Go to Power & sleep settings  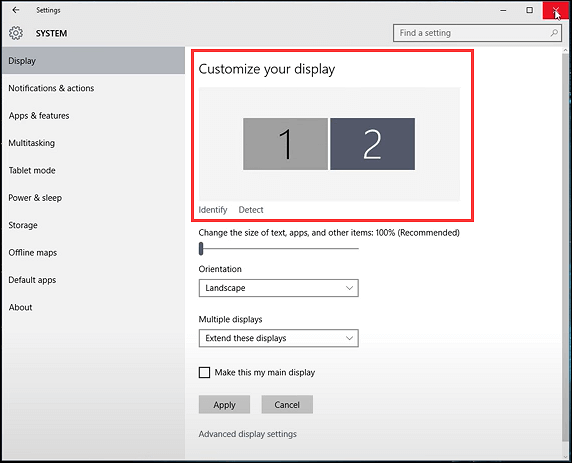35,198
